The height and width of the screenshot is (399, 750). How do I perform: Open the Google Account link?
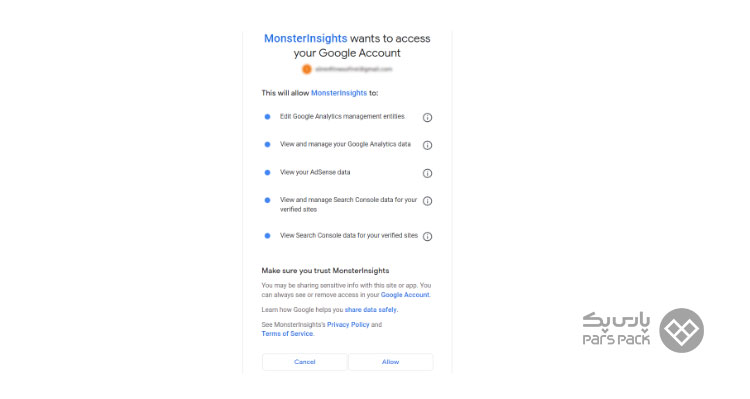click(x=405, y=295)
